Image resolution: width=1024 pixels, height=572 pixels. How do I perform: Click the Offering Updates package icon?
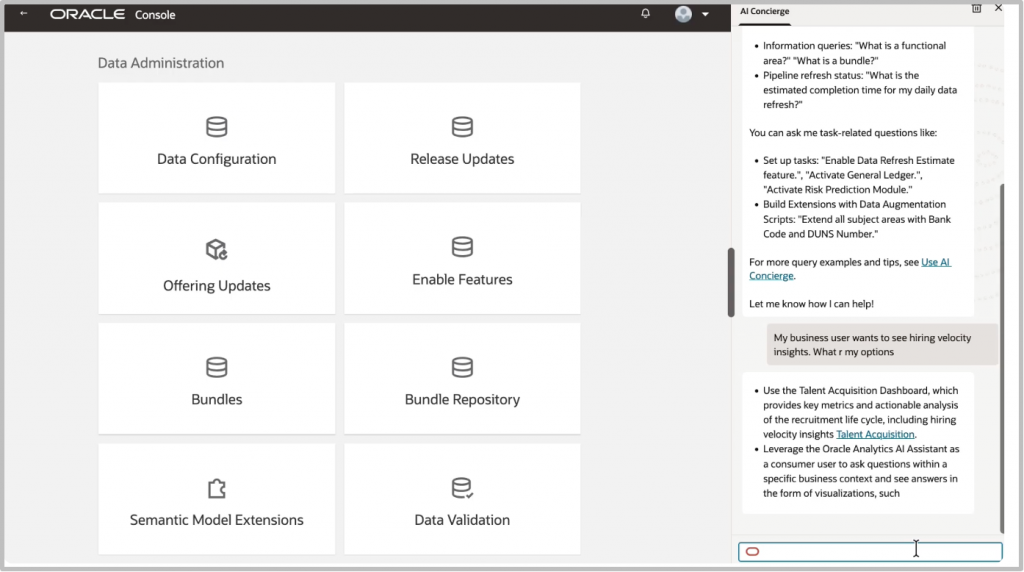pyautogui.click(x=216, y=249)
